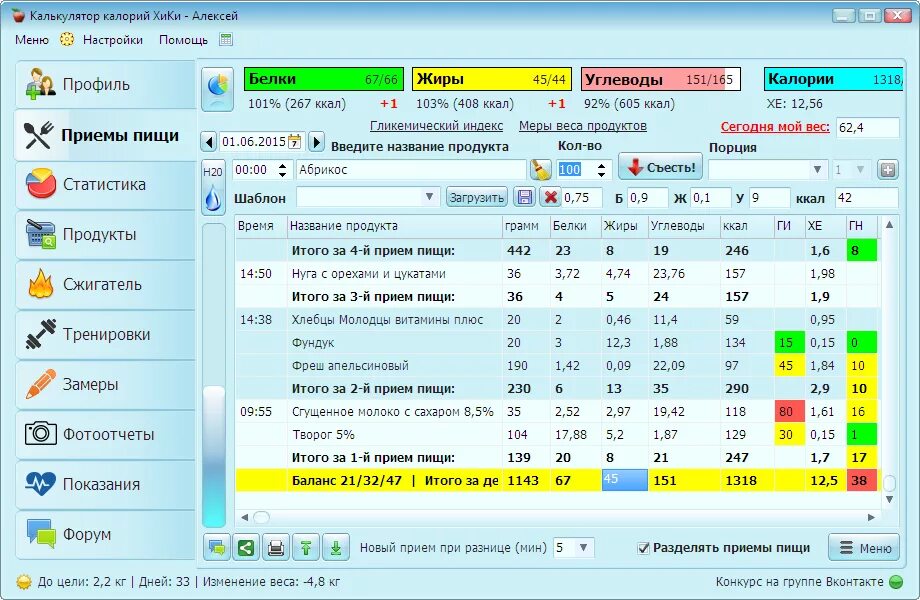Go to previous day arrow

click(209, 141)
